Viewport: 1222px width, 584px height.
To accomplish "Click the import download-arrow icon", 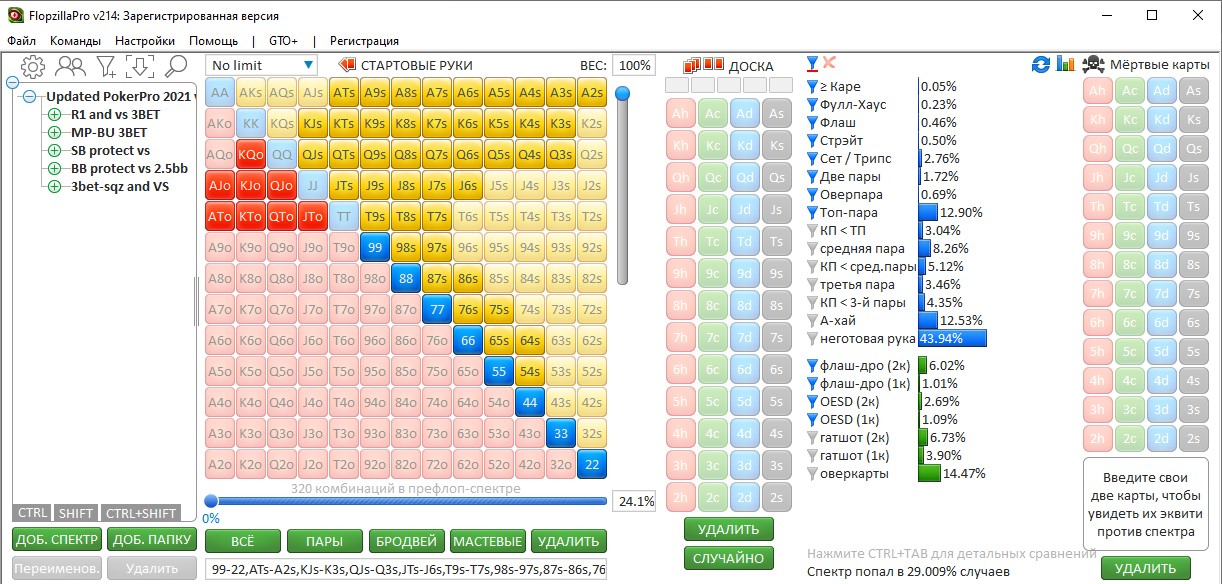I will click(x=140, y=66).
